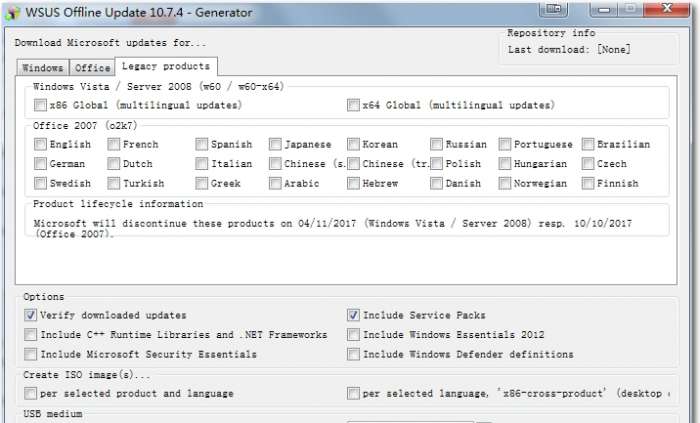The height and width of the screenshot is (423, 700).
Task: Check the Brazilian language checkbox
Action: coord(588,144)
